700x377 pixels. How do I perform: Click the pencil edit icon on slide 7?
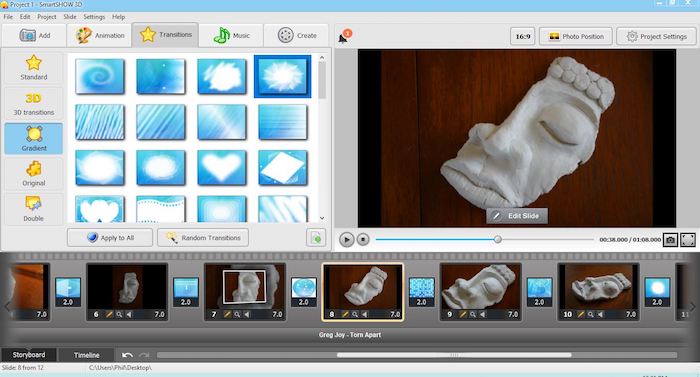[227, 314]
